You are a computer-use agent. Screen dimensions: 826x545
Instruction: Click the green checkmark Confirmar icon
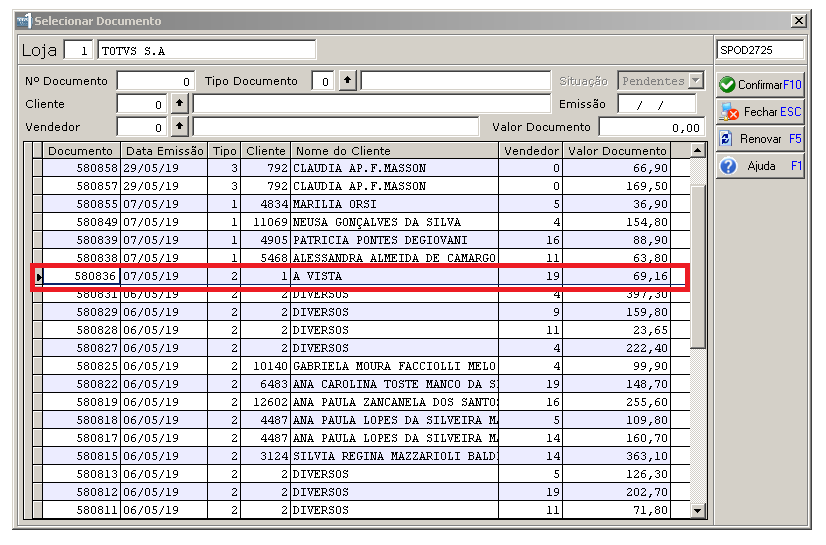(x=727, y=84)
